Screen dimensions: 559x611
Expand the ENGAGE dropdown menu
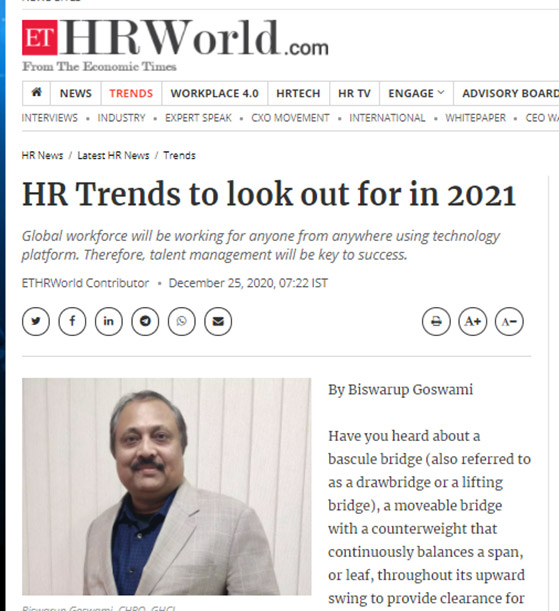[416, 94]
